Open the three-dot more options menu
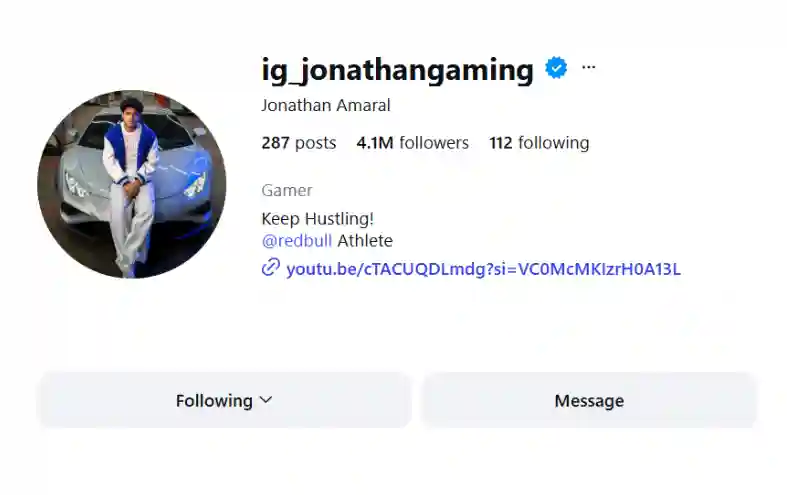This screenshot has width=787, height=495. pos(588,67)
